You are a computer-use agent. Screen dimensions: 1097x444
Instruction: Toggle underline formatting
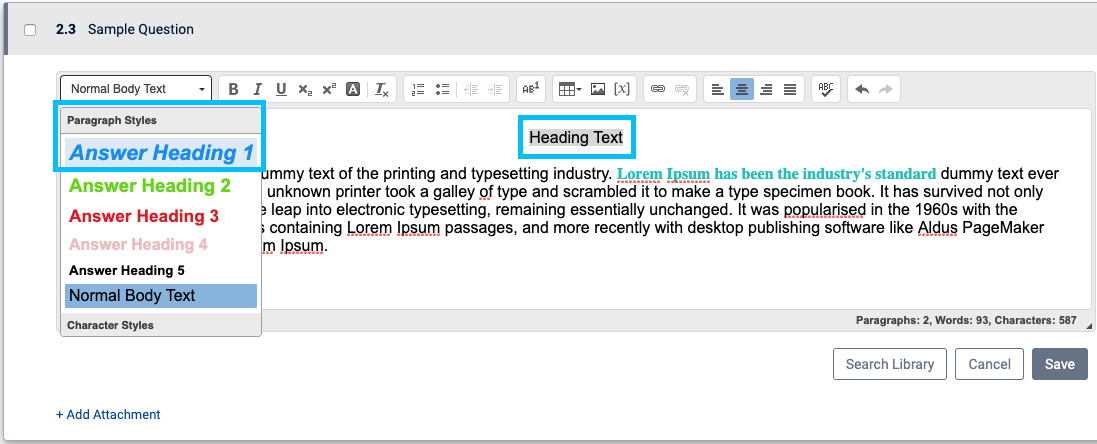[x=281, y=89]
